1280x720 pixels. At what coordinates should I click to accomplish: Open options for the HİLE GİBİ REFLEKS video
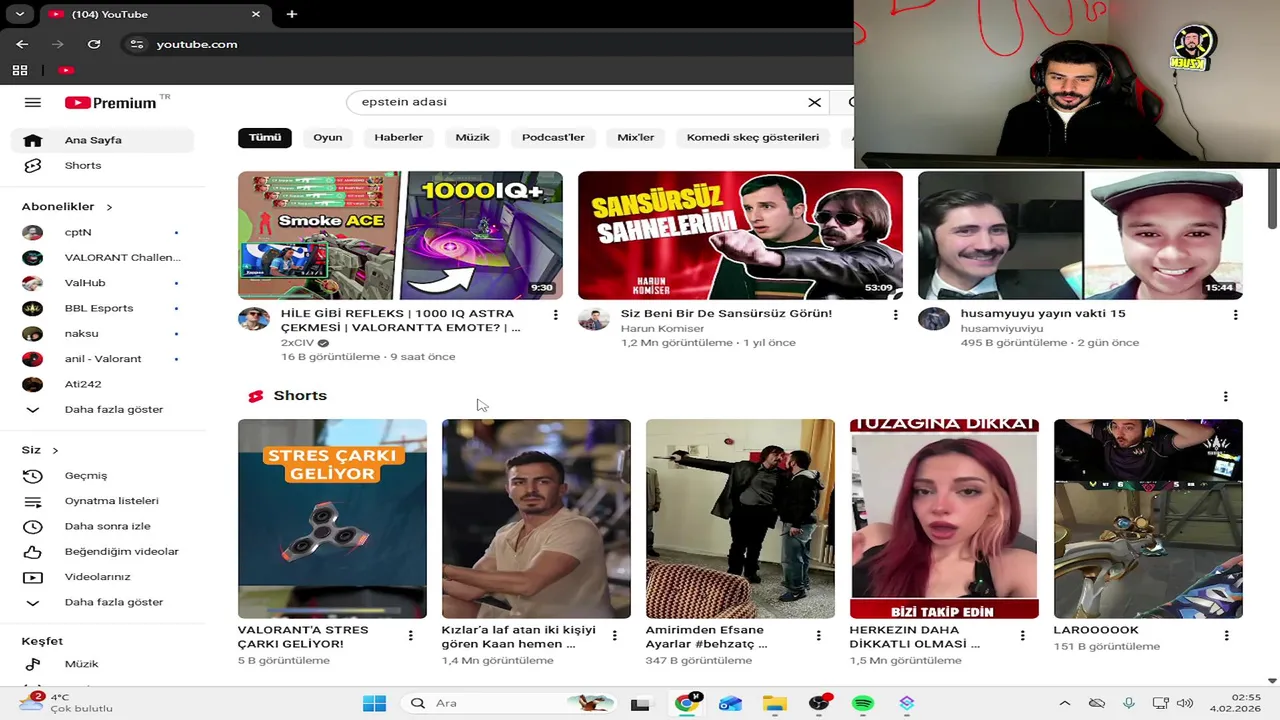[555, 314]
